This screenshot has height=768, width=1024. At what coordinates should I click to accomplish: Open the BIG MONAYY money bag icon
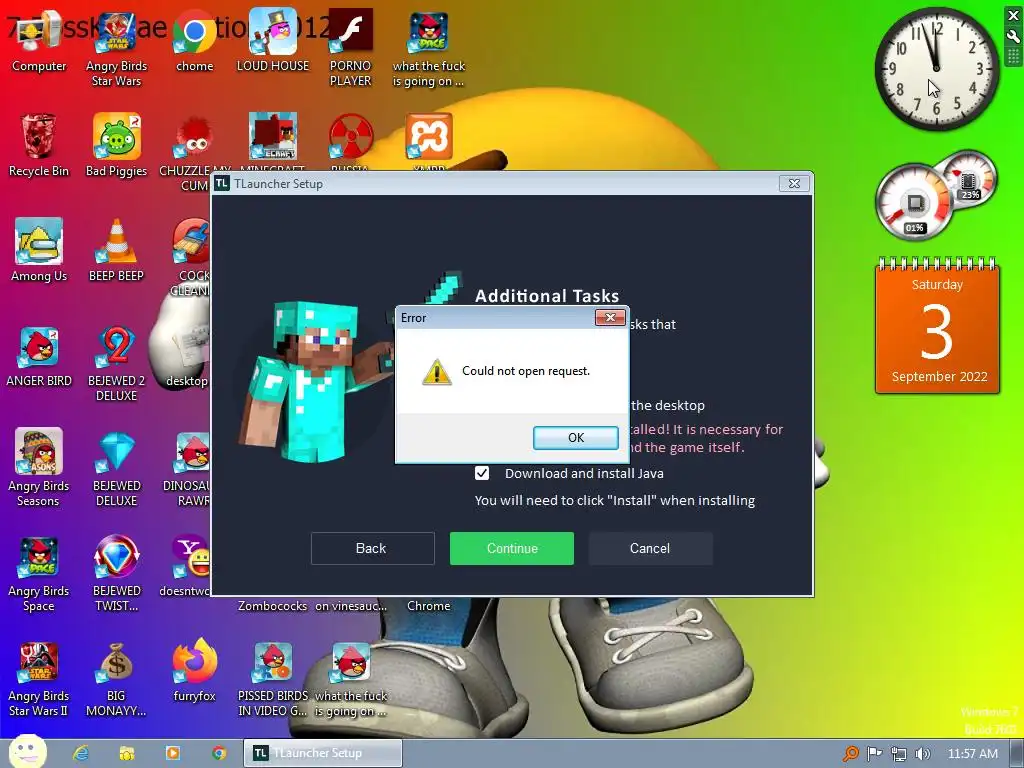coord(116,679)
